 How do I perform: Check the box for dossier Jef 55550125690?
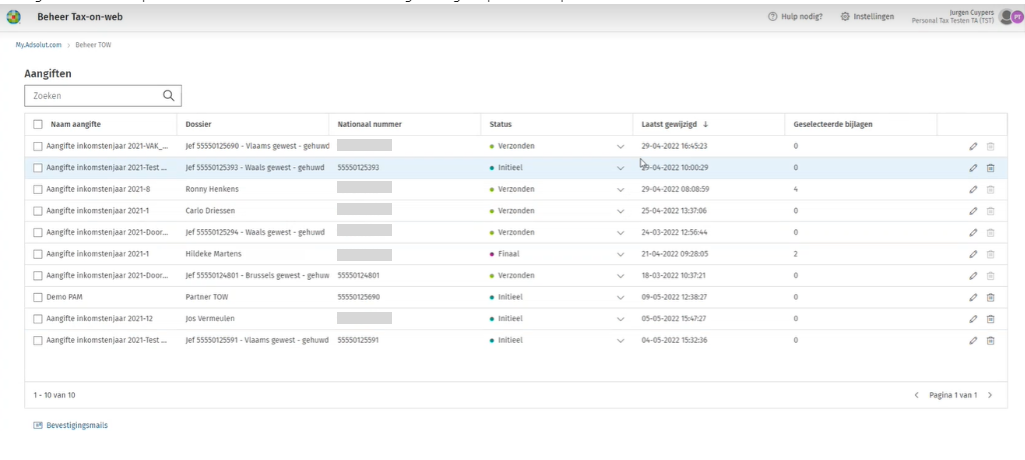pos(38,146)
